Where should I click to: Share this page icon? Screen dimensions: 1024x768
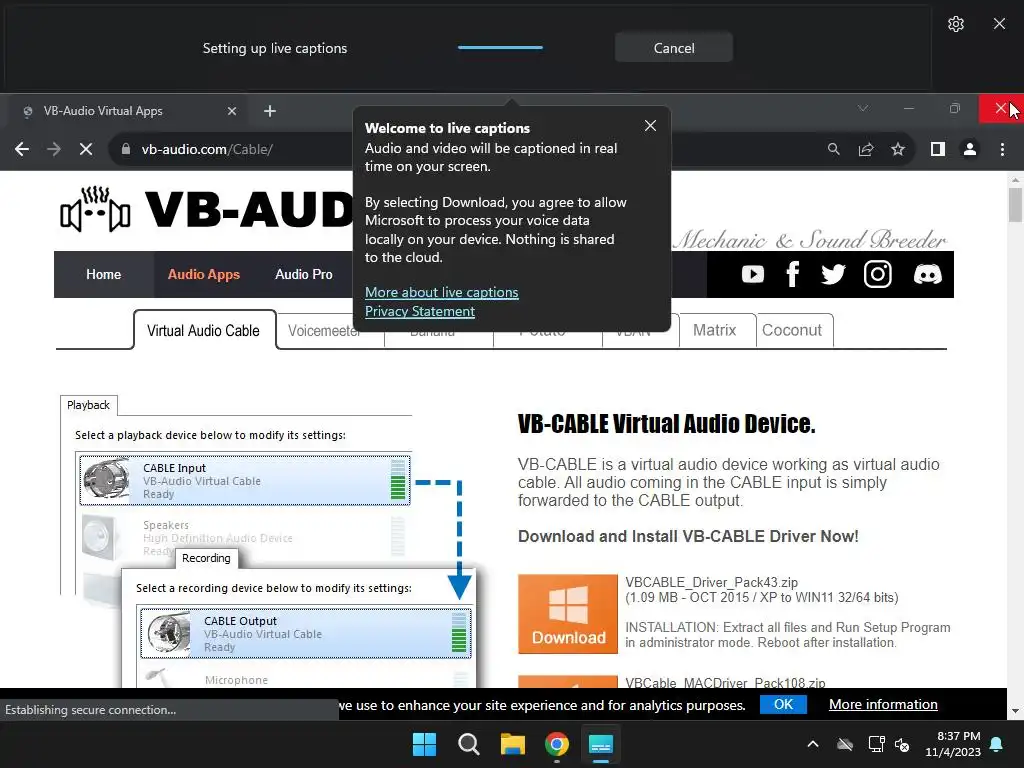(866, 149)
